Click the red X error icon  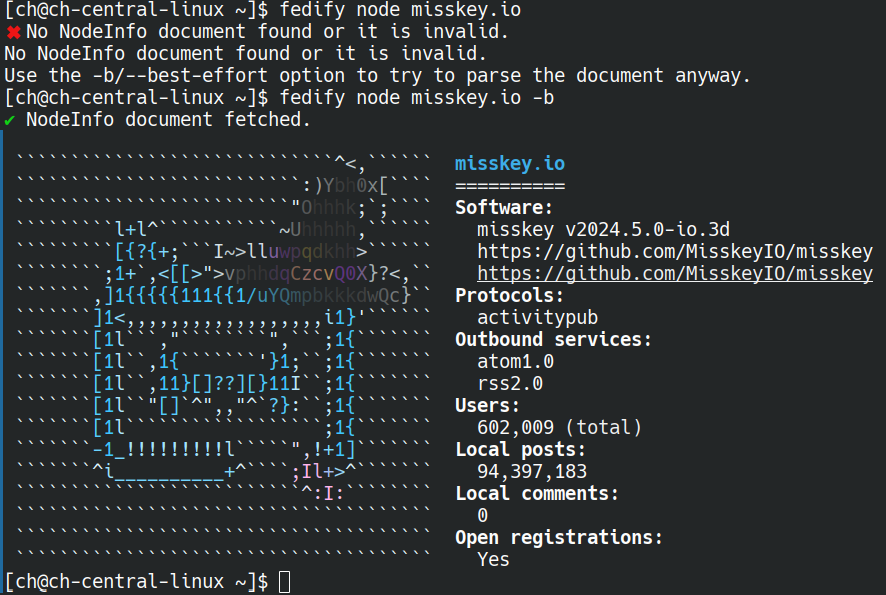coord(14,32)
